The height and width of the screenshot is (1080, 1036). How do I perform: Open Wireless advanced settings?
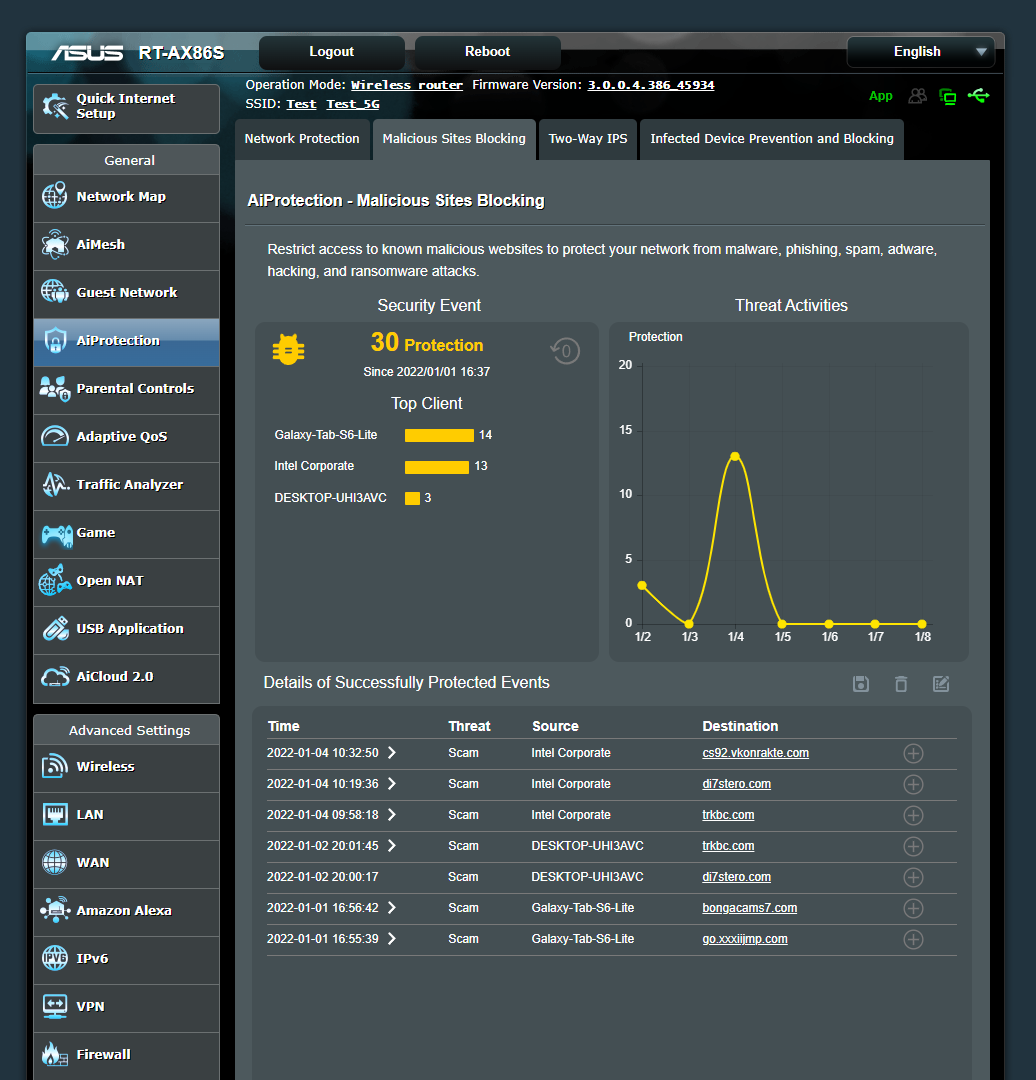pos(126,768)
